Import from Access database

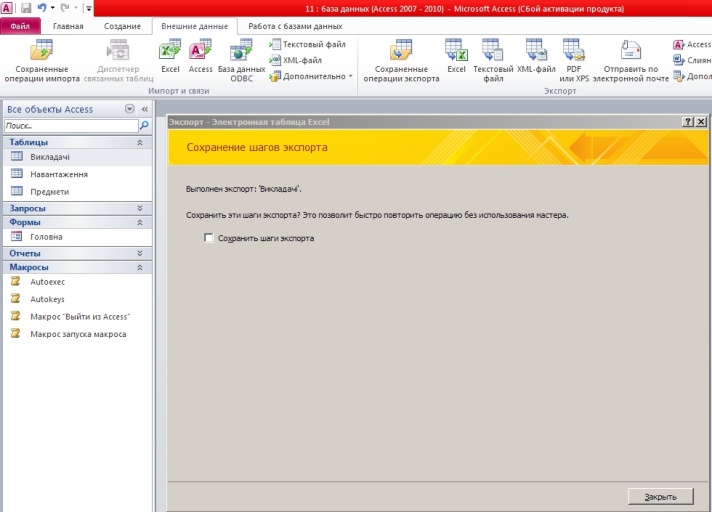click(200, 56)
